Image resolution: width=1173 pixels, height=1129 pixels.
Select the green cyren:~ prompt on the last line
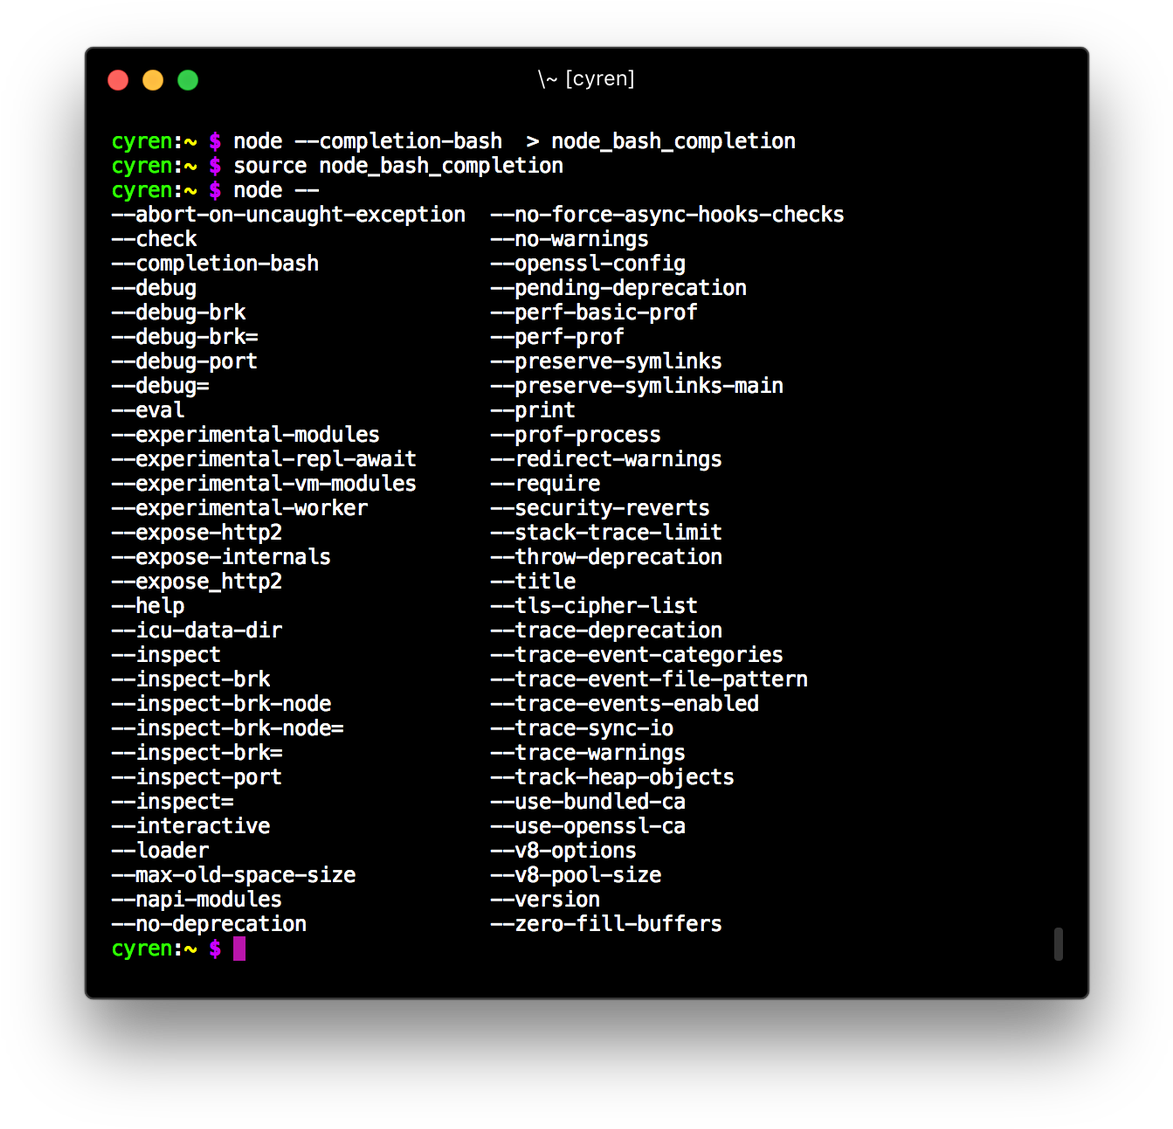155,948
